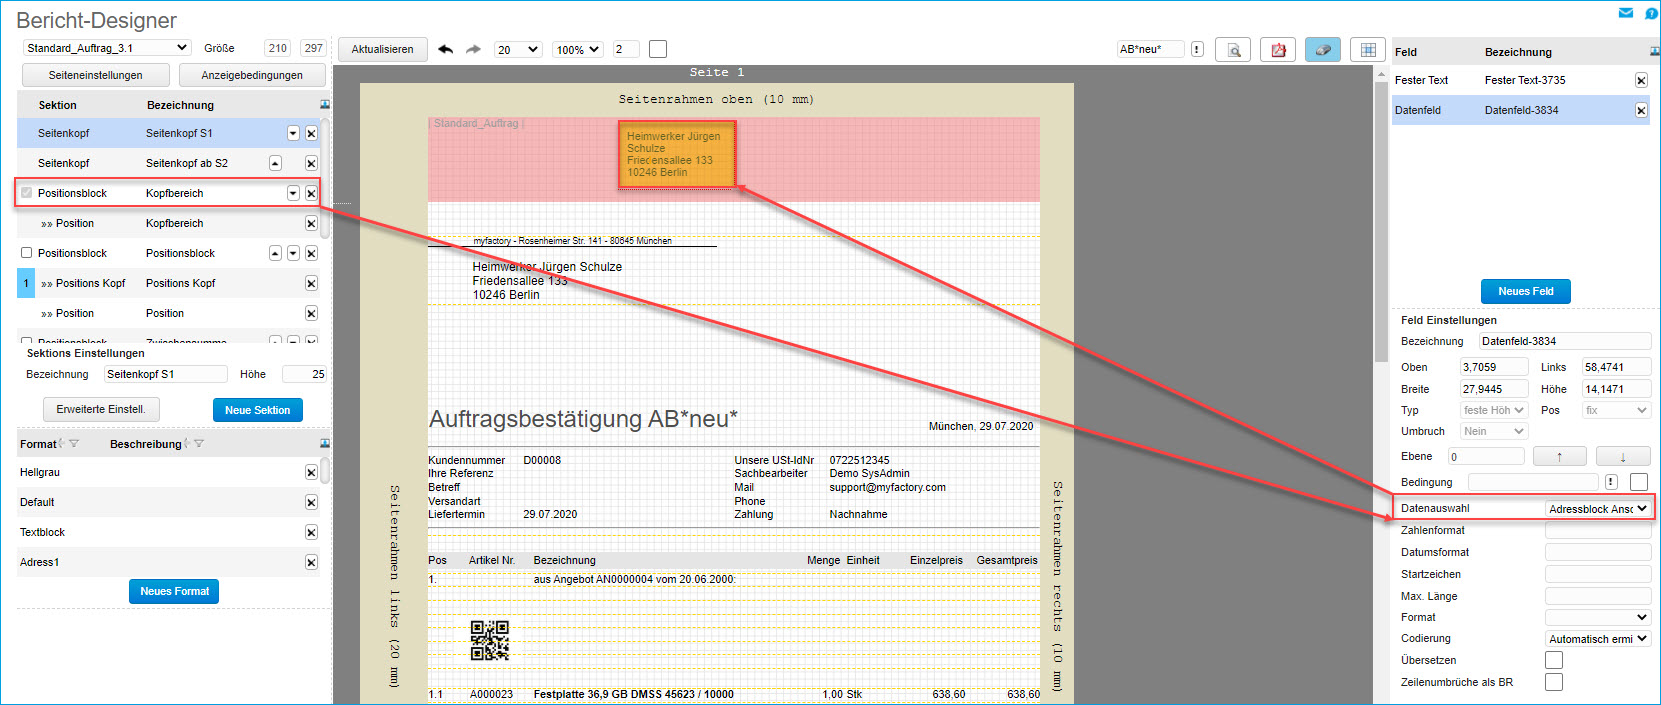The image size is (1661, 705).
Task: Click the redo arrow icon
Action: tap(473, 49)
